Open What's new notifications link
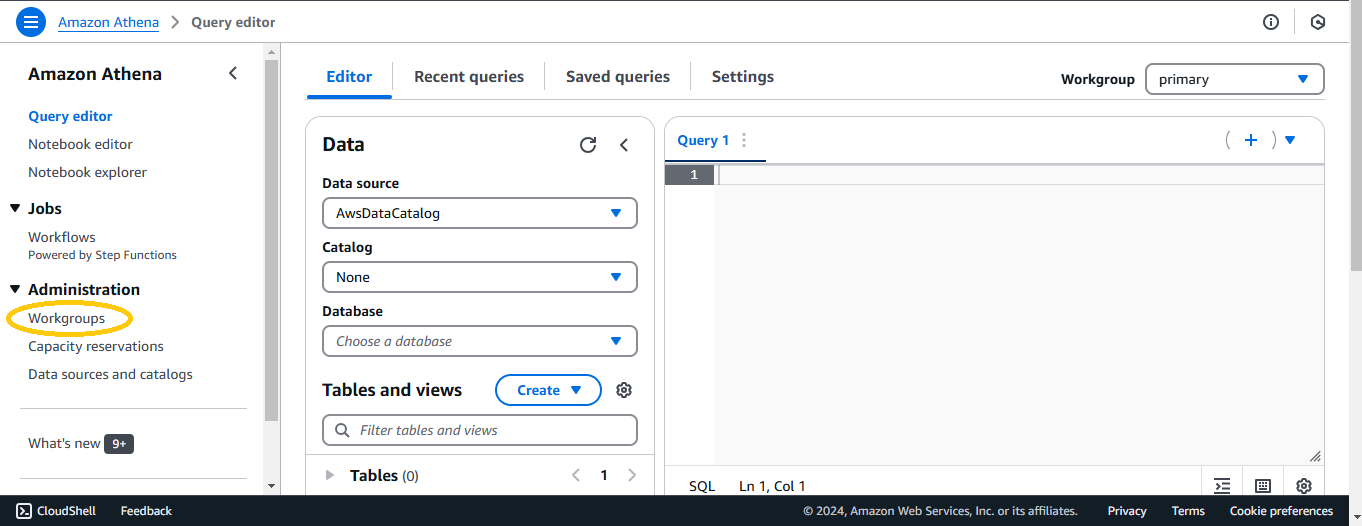The height and width of the screenshot is (526, 1362). pos(64,443)
